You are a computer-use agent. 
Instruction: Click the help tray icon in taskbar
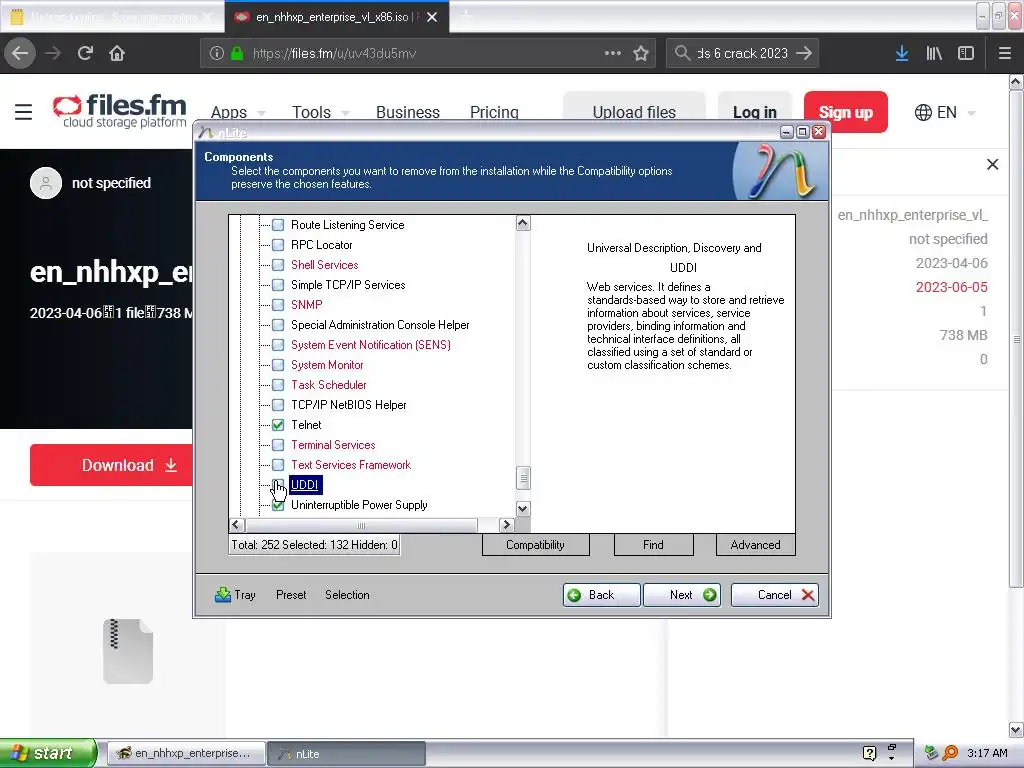coord(869,753)
